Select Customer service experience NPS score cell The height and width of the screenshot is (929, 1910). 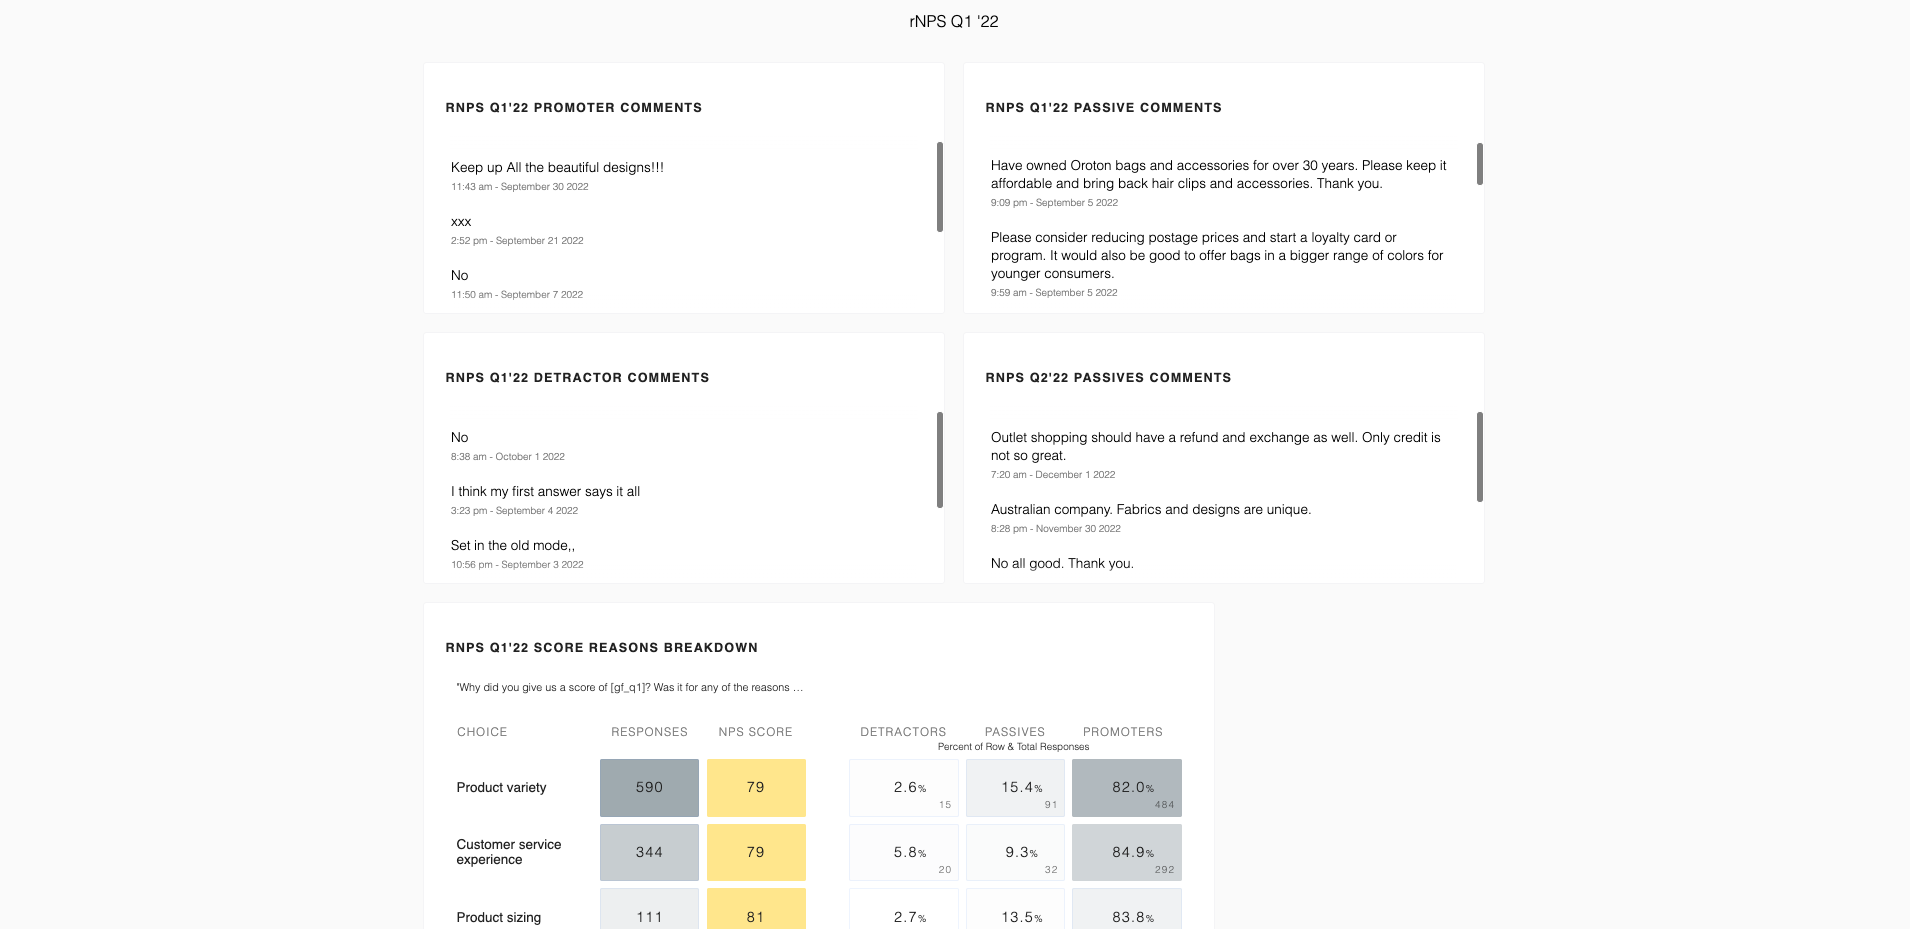(x=756, y=853)
